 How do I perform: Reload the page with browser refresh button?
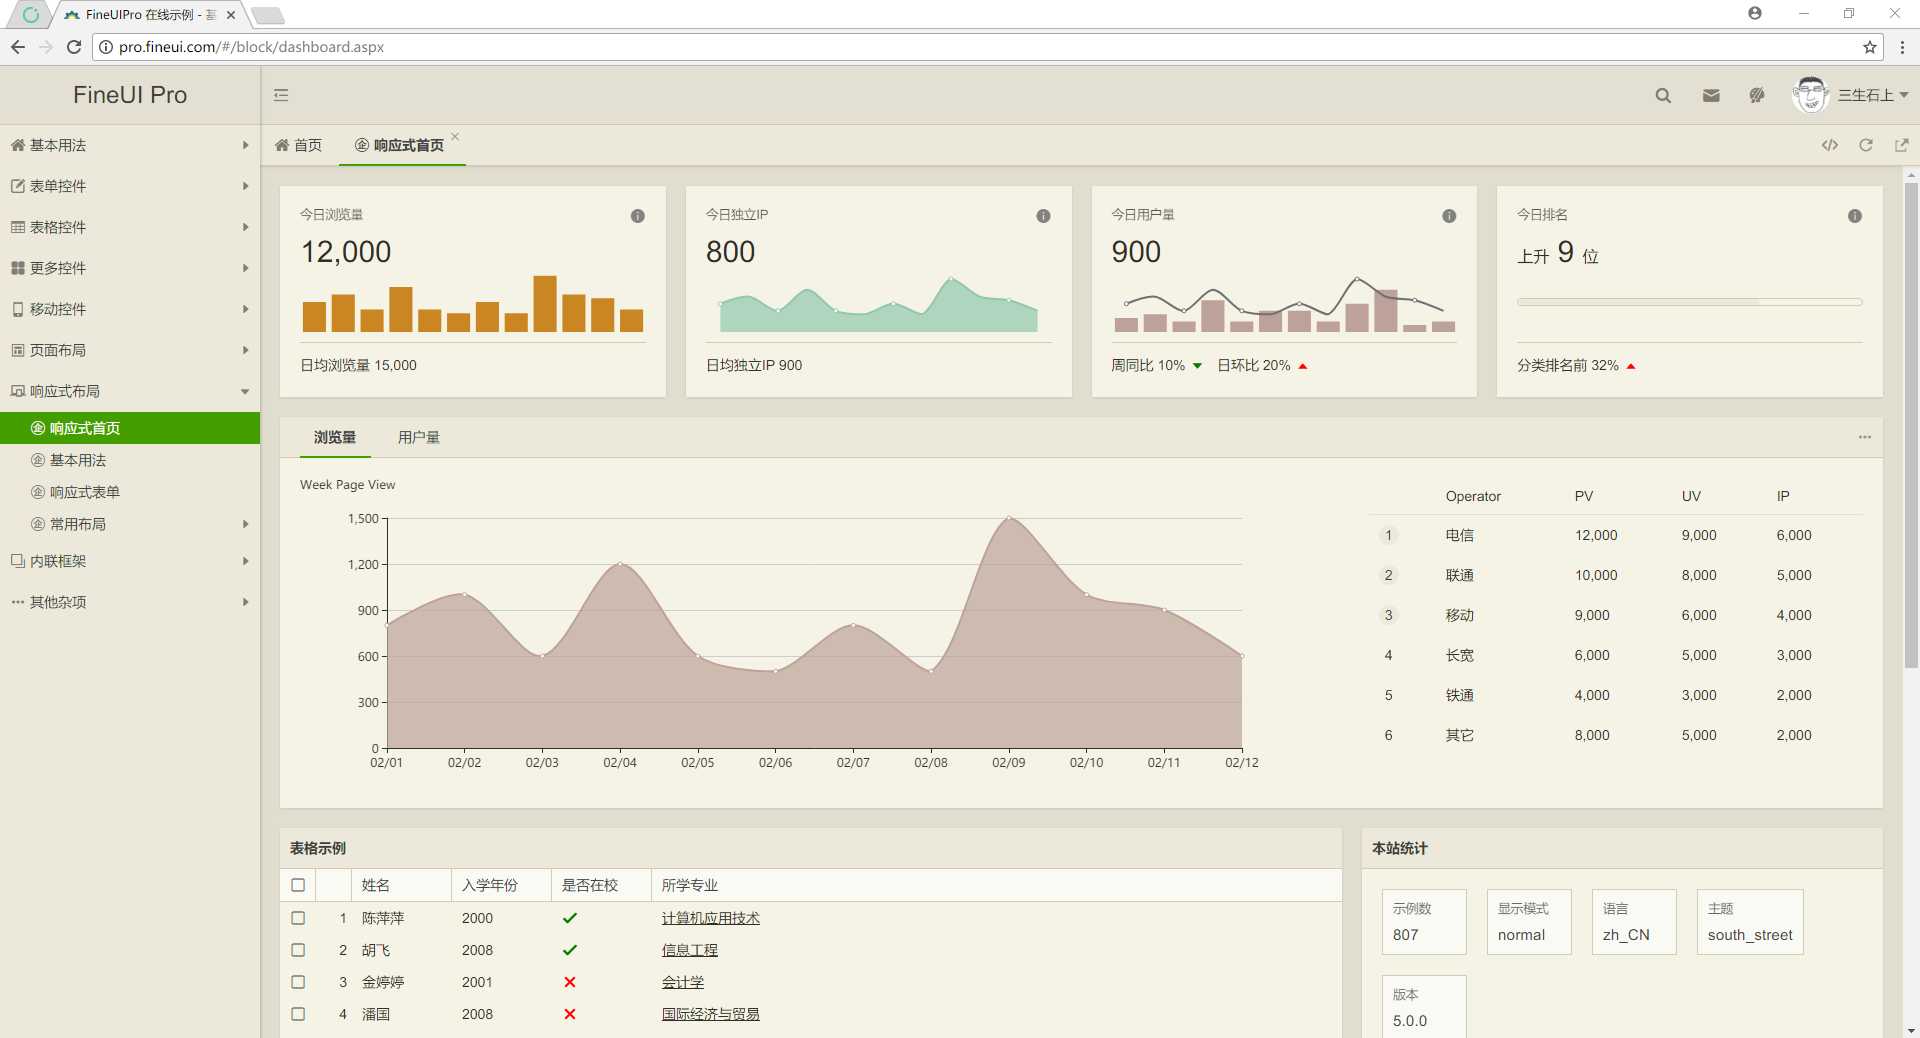(73, 47)
